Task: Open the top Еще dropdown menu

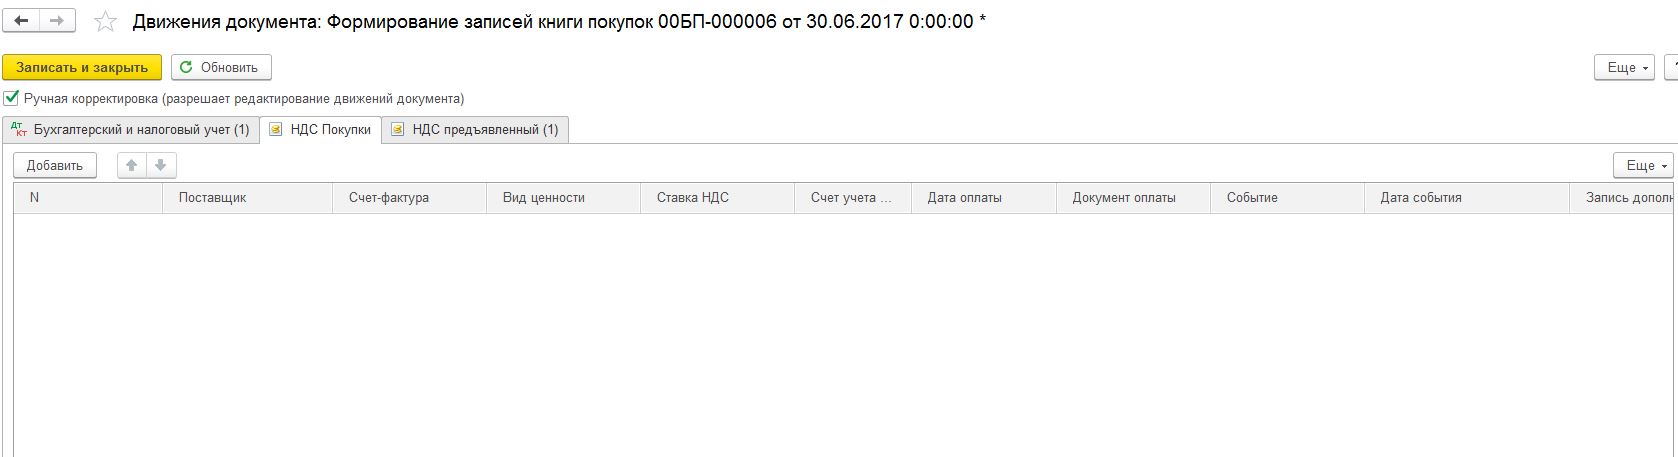Action: 1624,67
